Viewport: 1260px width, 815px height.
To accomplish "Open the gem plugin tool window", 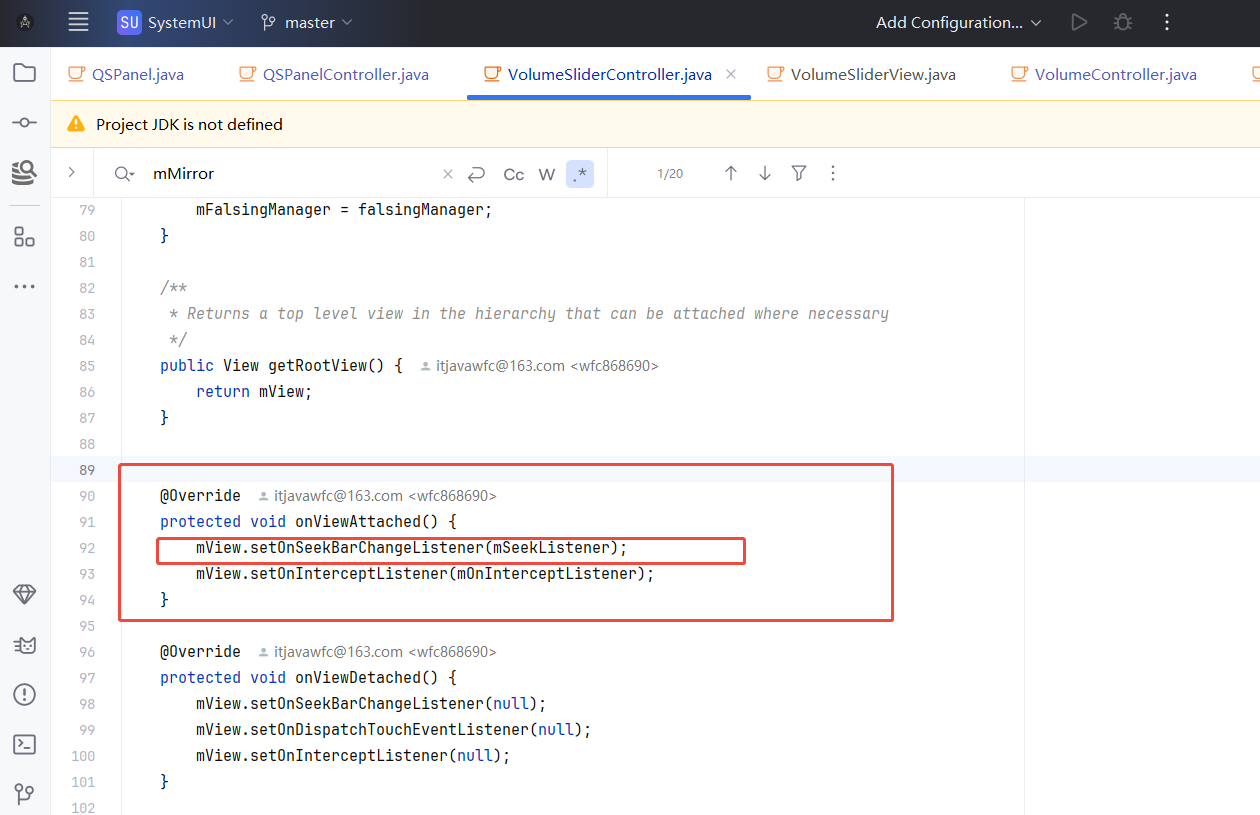I will pyautogui.click(x=24, y=594).
